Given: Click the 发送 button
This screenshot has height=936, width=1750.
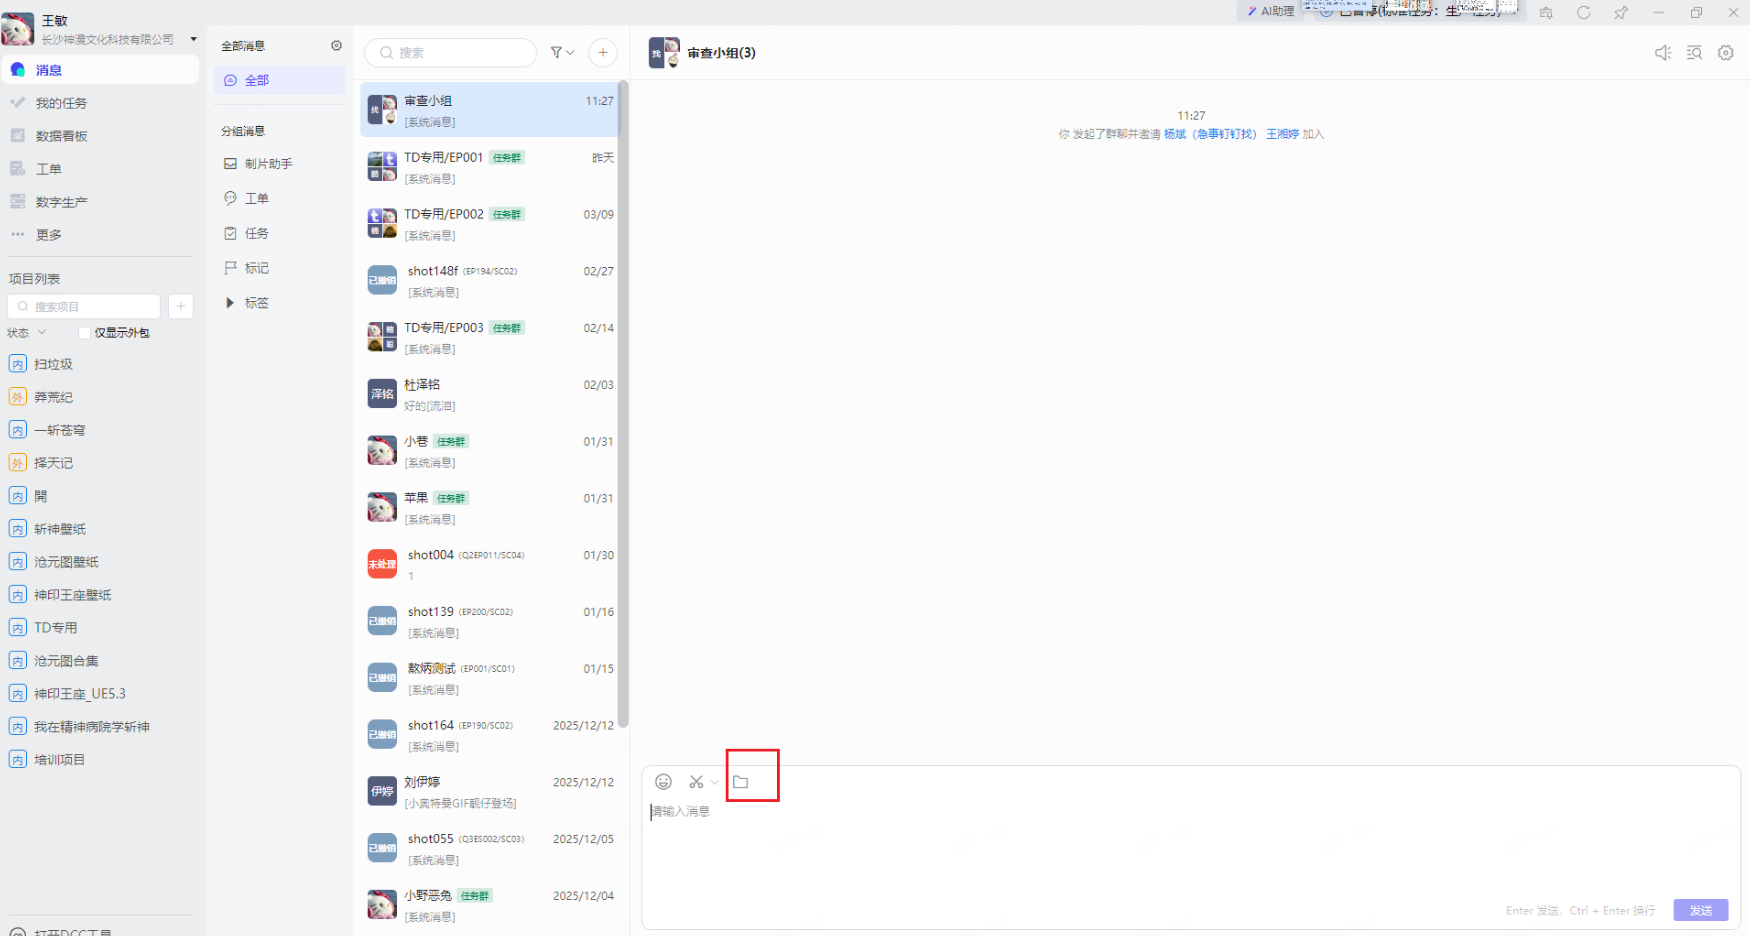Looking at the screenshot, I should coord(1701,910).
